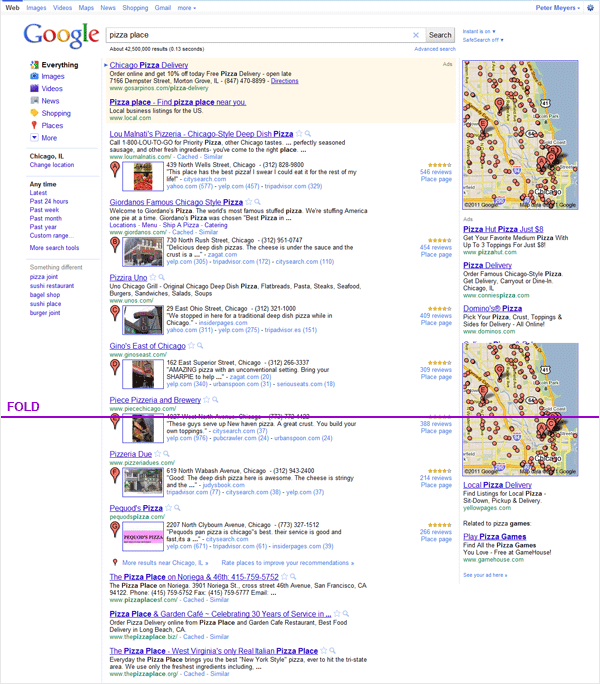The image size is (600, 684).
Task: Preview Piece Pizzeria with magnifier icon
Action: click(215, 400)
